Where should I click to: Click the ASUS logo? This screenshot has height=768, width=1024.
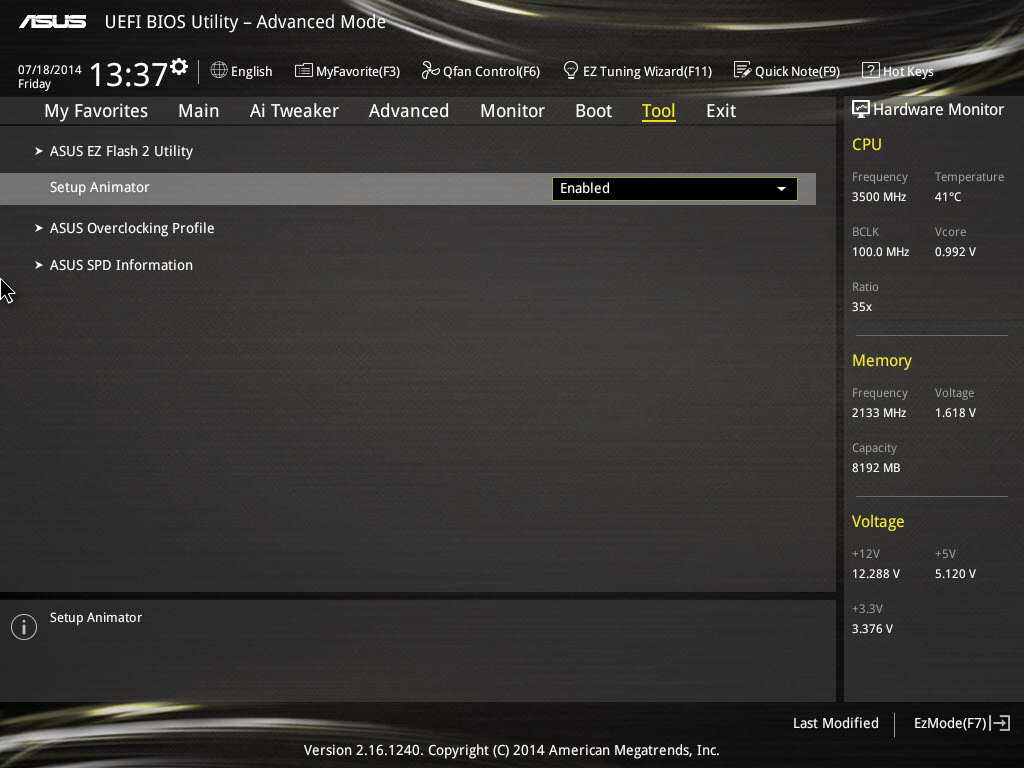[x=53, y=22]
